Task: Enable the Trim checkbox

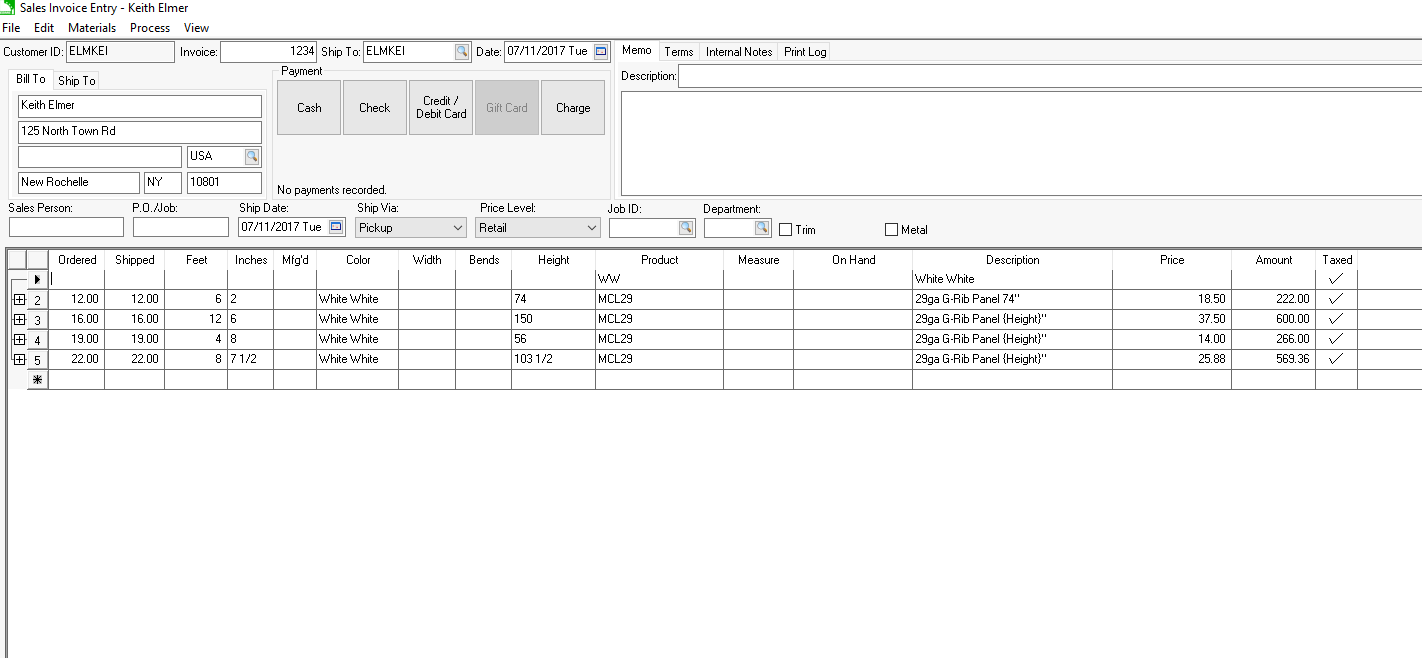Action: click(786, 230)
